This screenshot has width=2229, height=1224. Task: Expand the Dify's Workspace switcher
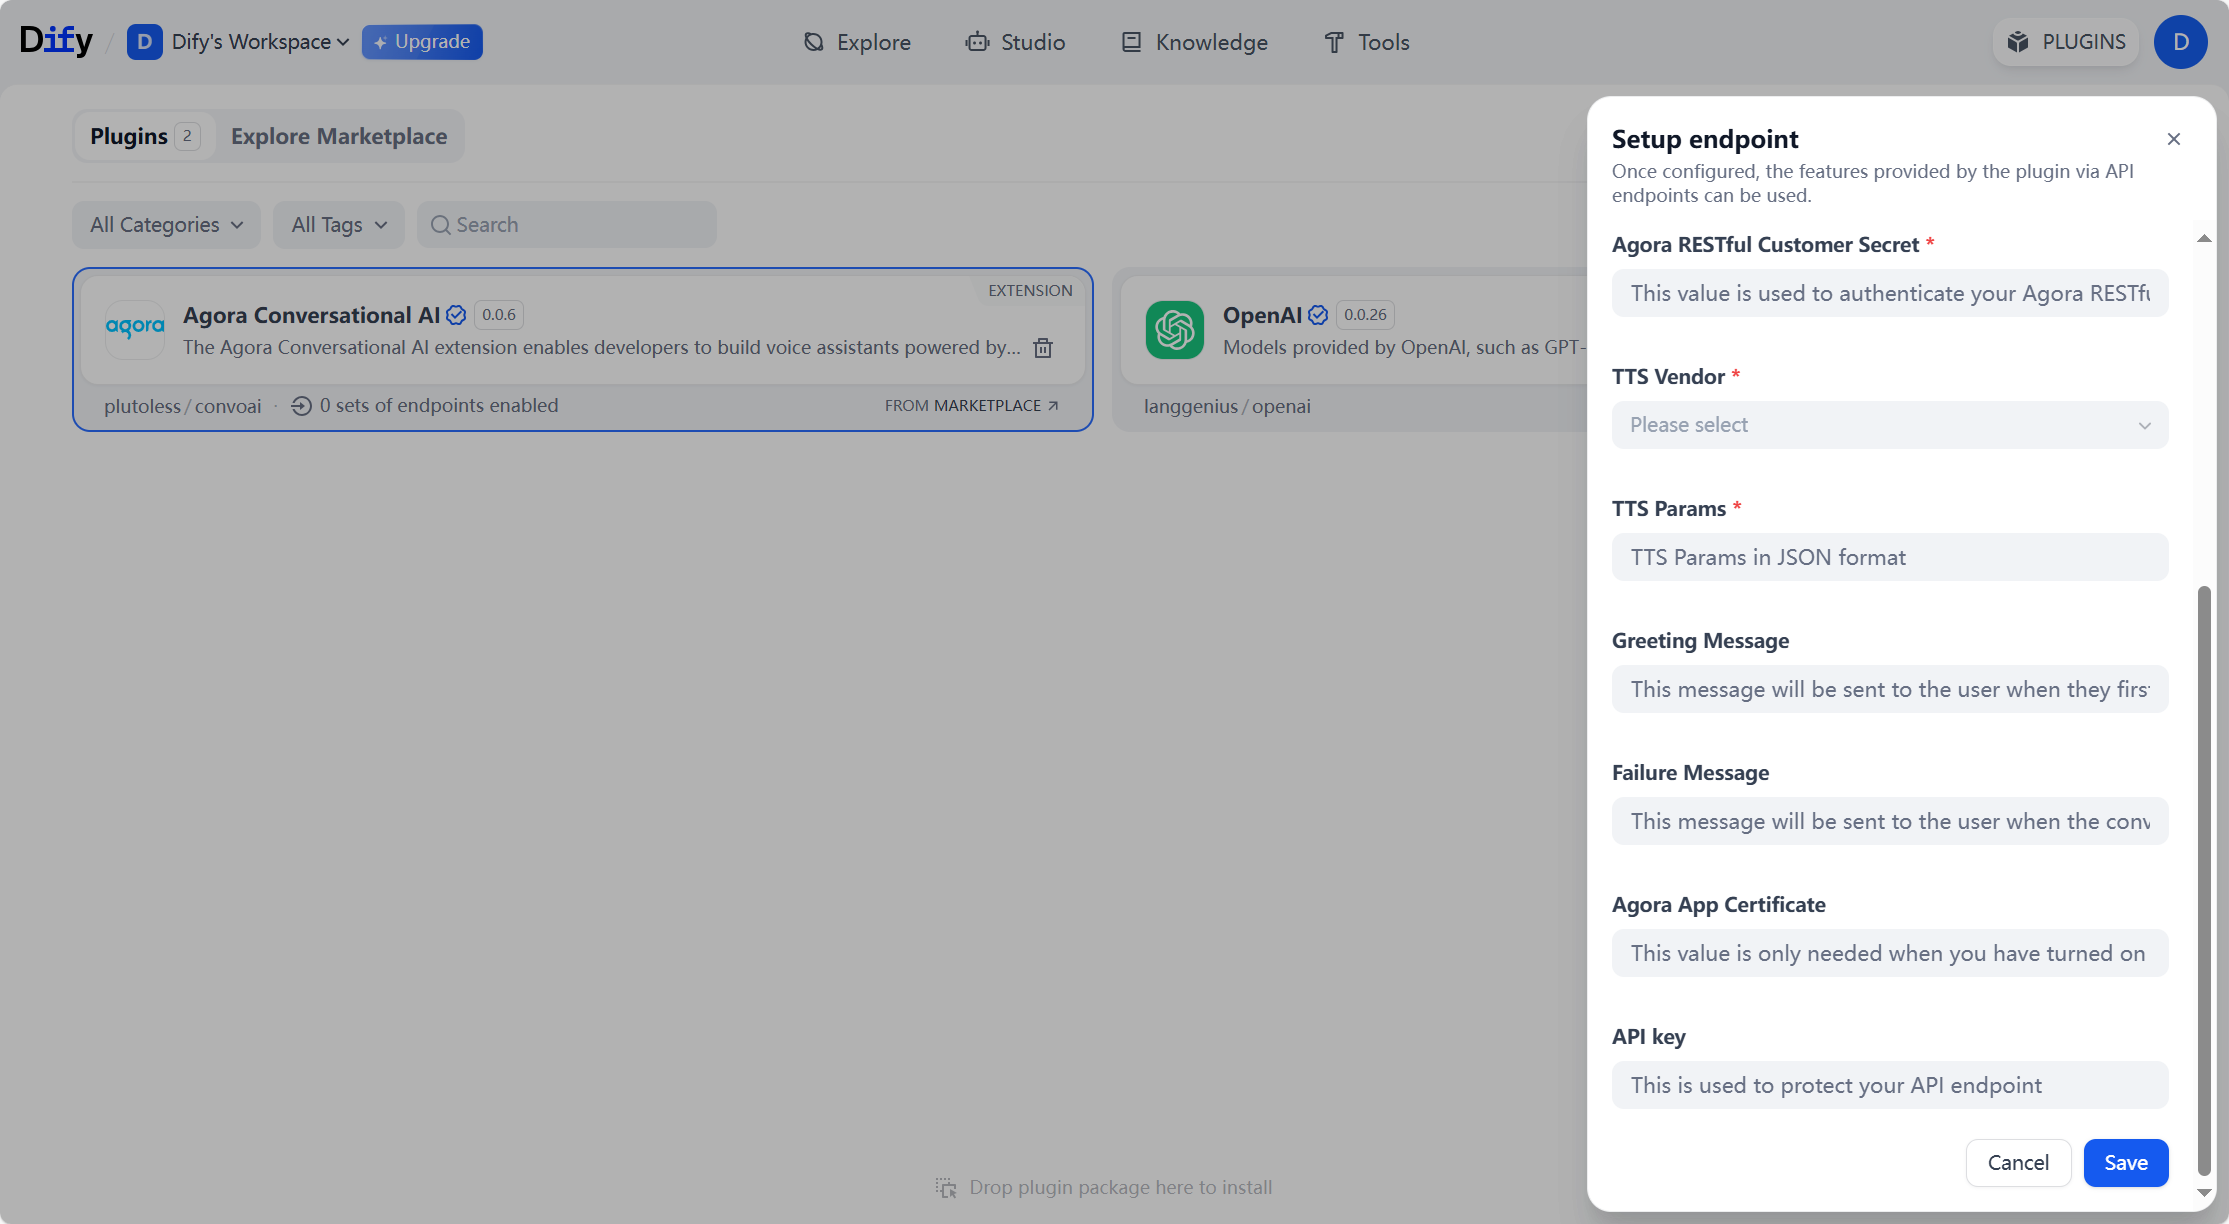259,42
